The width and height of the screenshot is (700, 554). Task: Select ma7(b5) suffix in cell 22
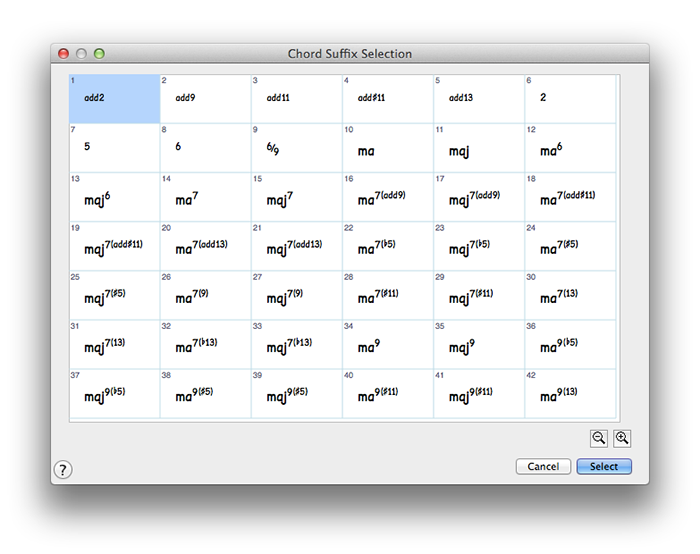[x=388, y=246]
